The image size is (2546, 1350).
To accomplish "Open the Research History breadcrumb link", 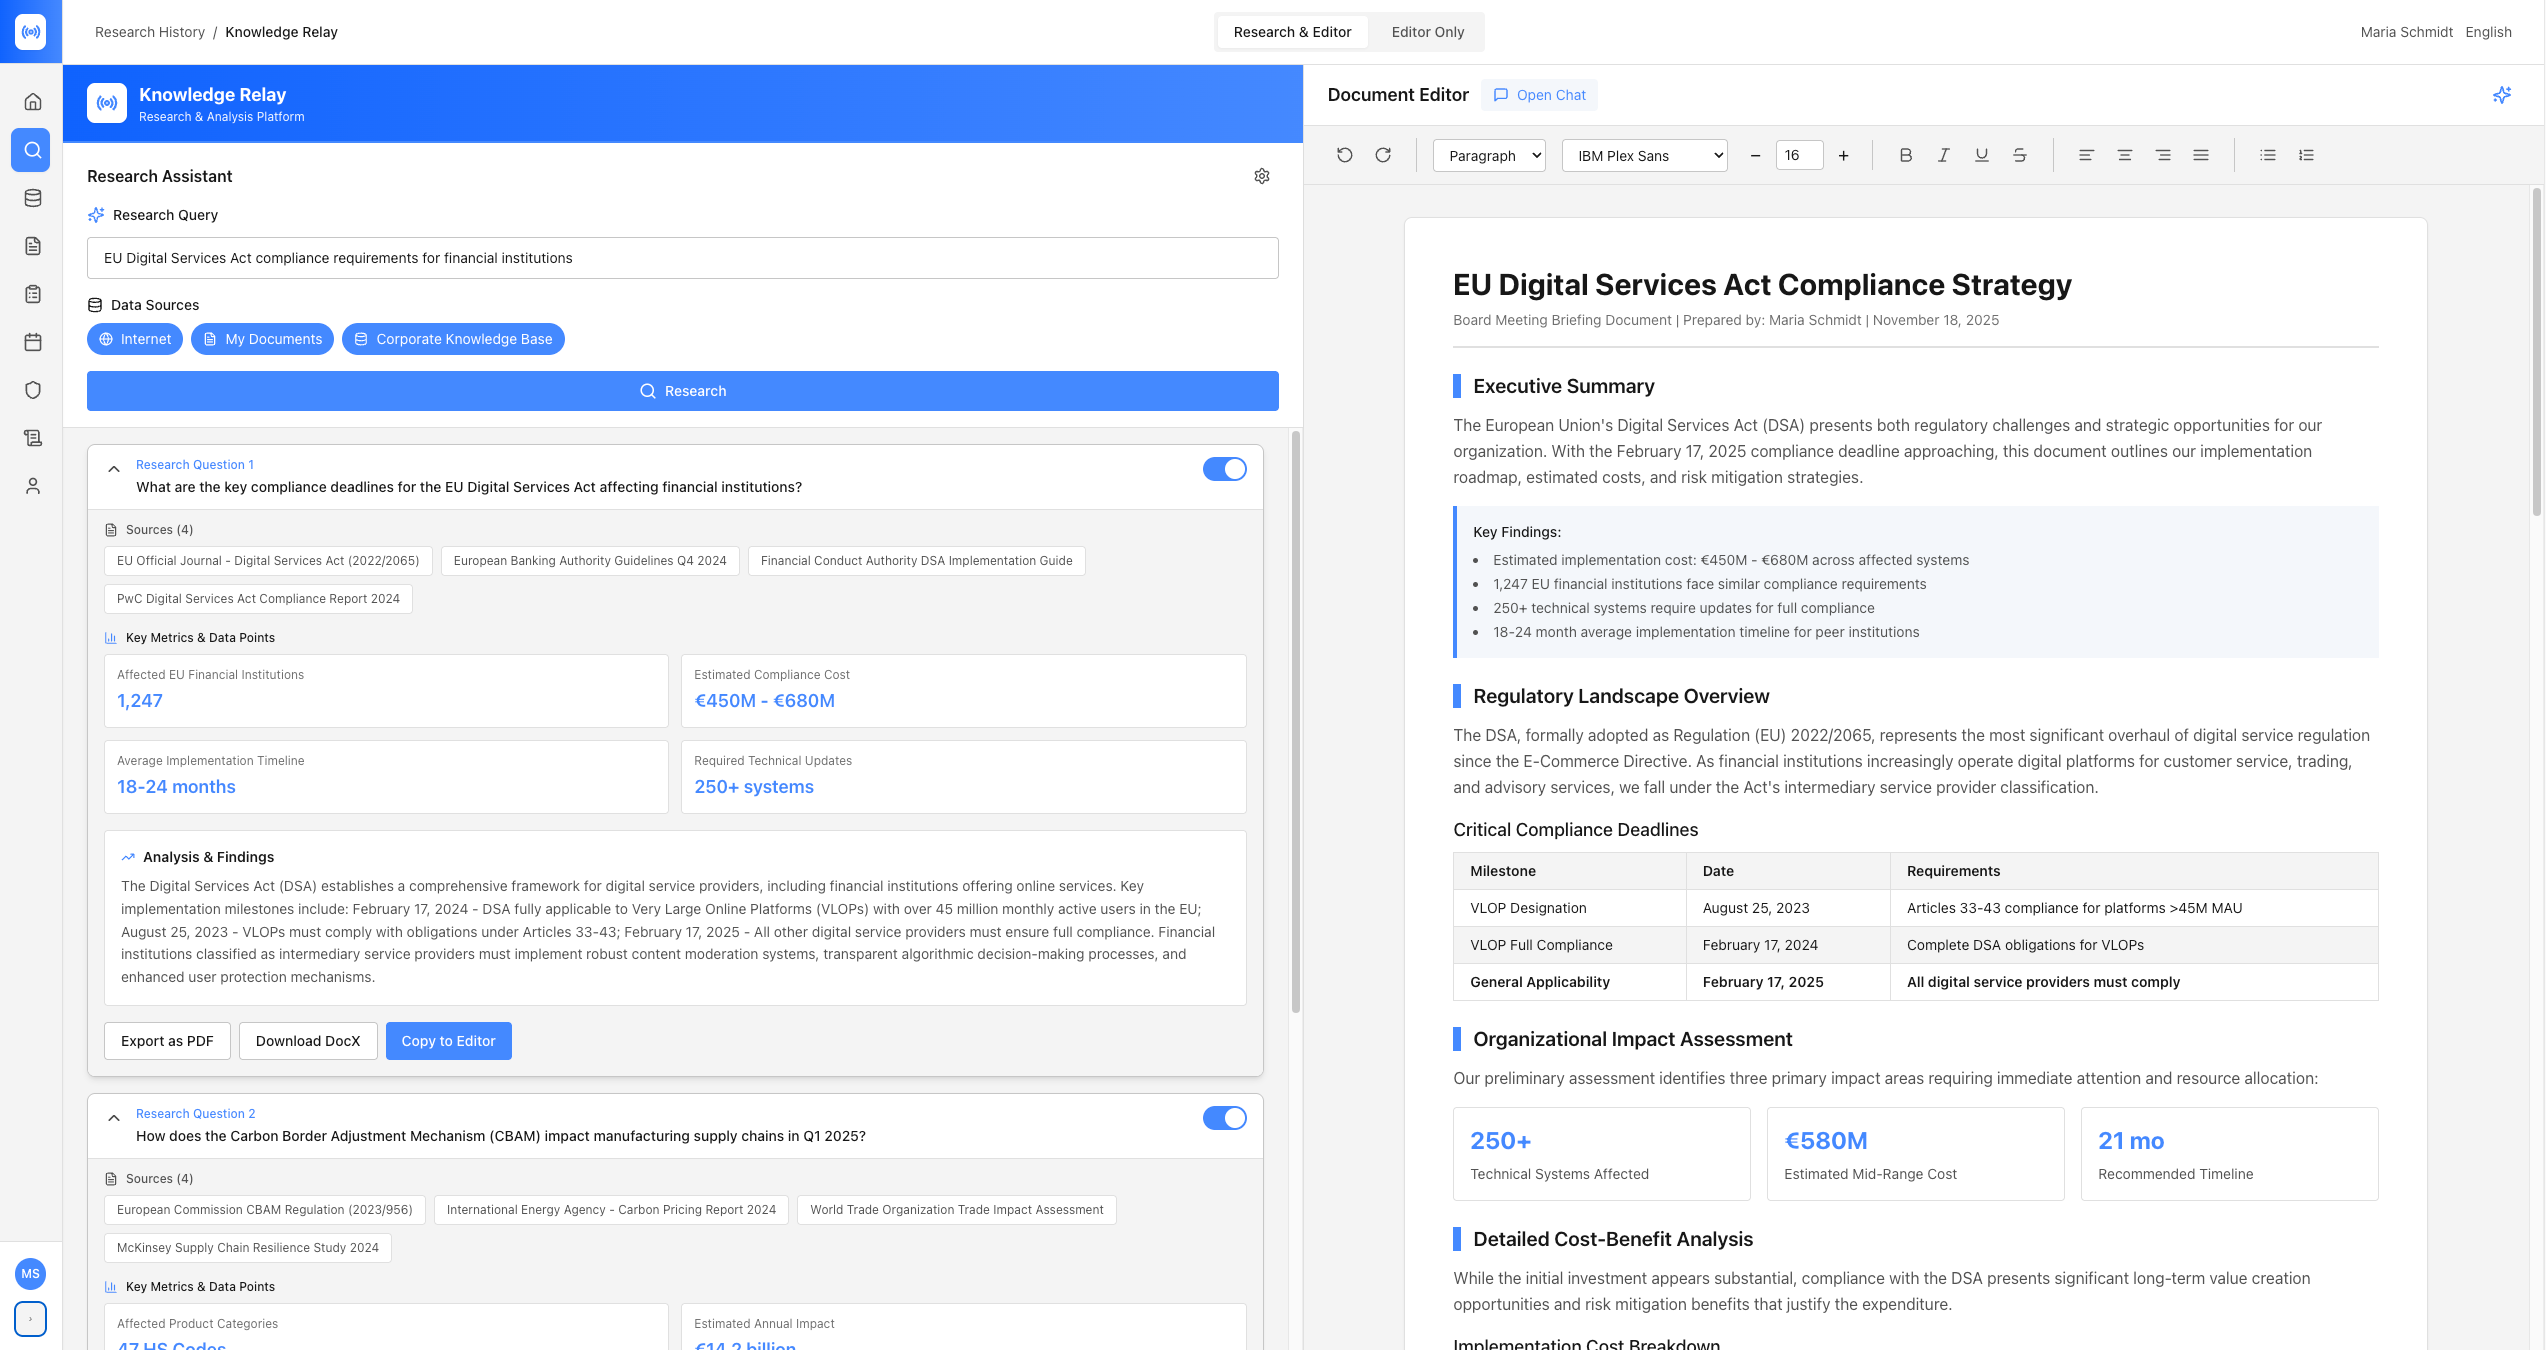I will point(149,31).
